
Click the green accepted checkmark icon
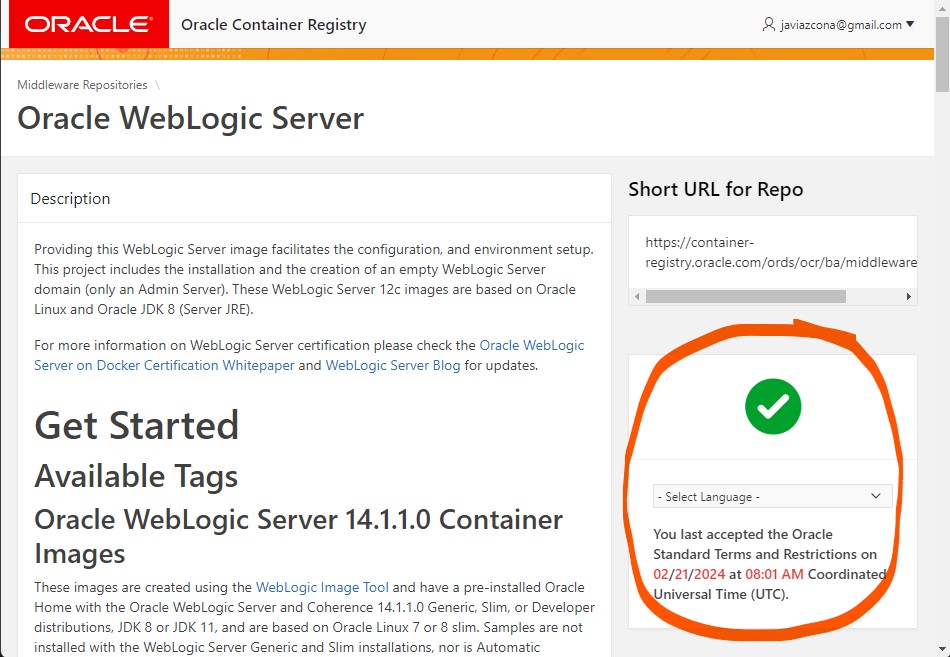click(773, 406)
